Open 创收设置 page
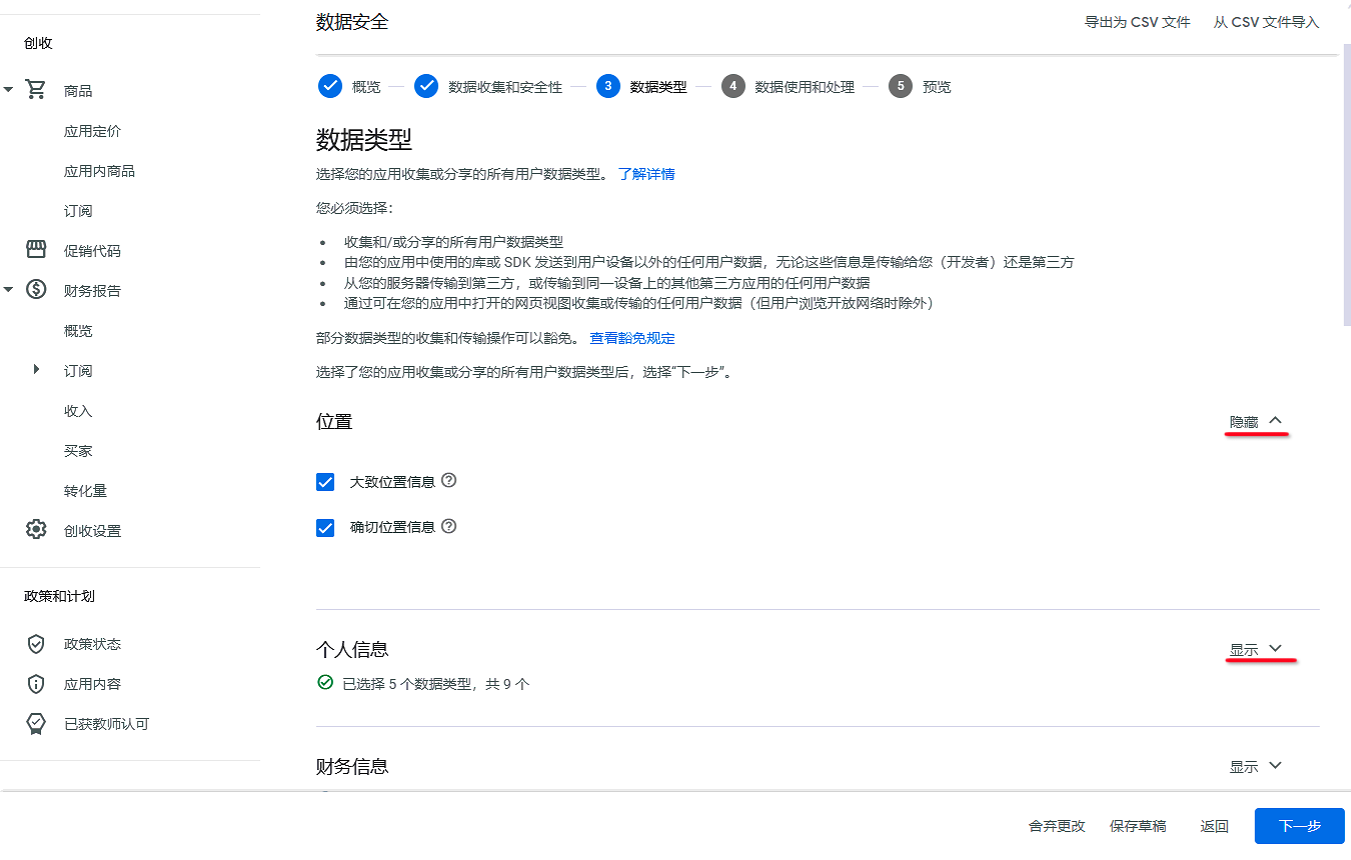This screenshot has height=860, width=1351. 92,531
